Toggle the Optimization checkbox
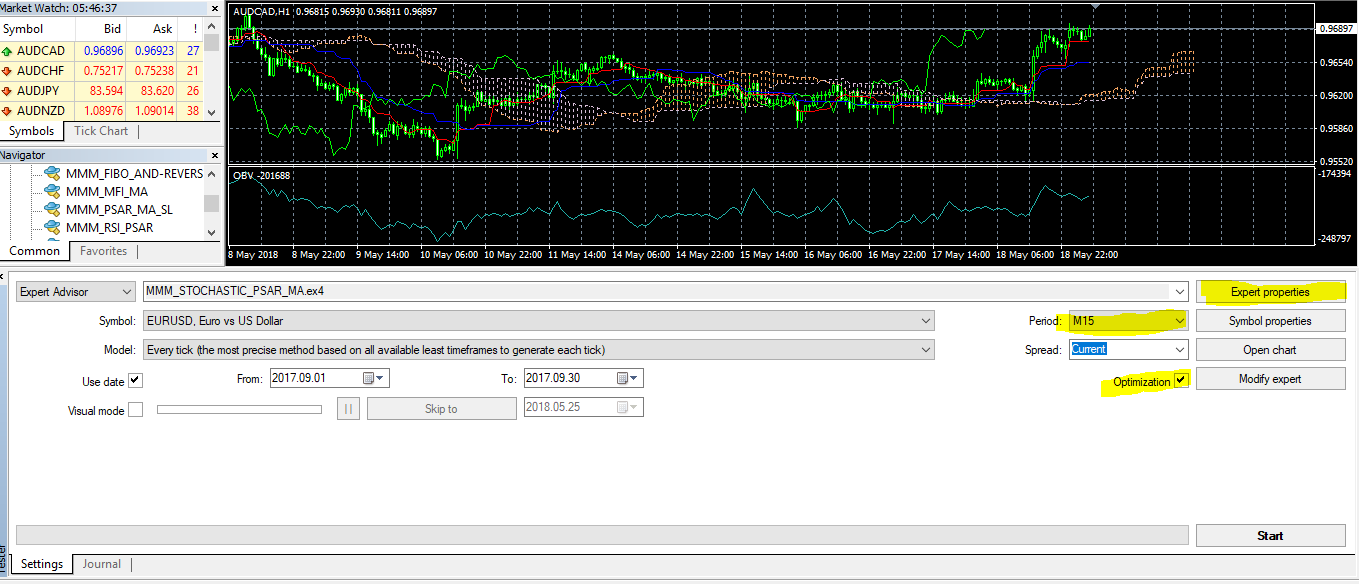 [1182, 380]
